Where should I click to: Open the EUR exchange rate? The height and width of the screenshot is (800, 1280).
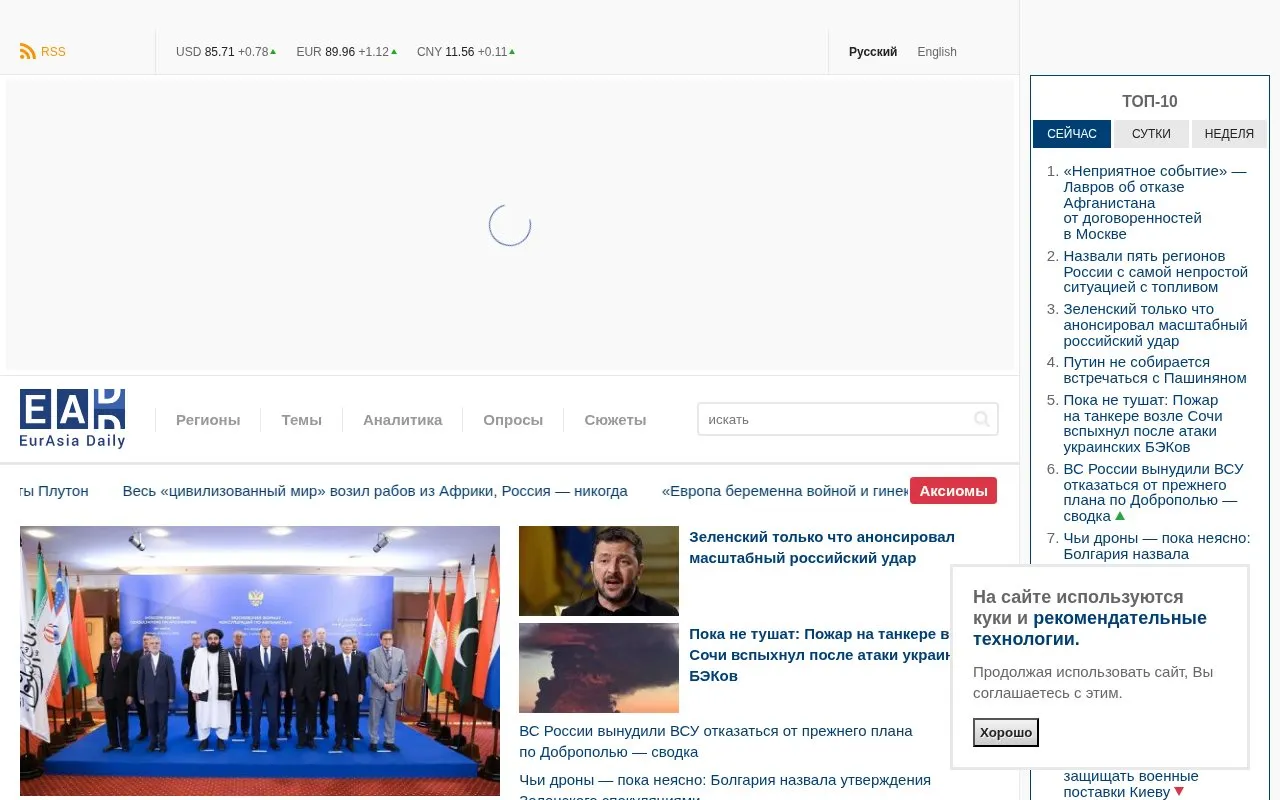346,52
